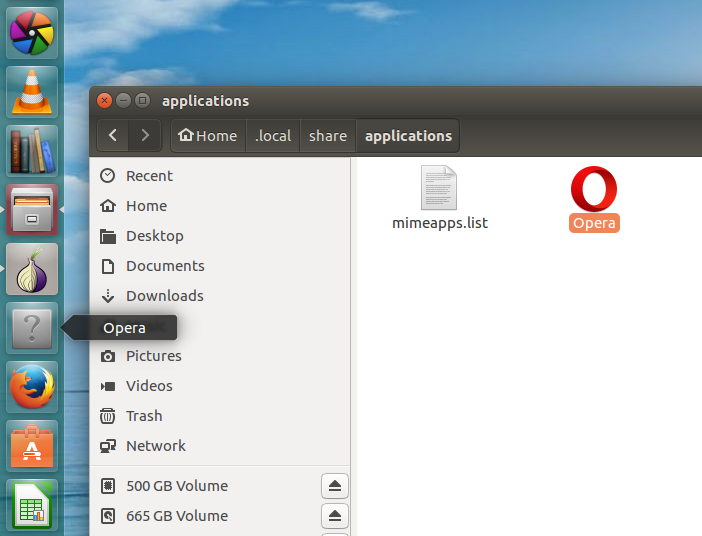Eject the 500 GB Volume
The image size is (702, 536).
point(335,486)
